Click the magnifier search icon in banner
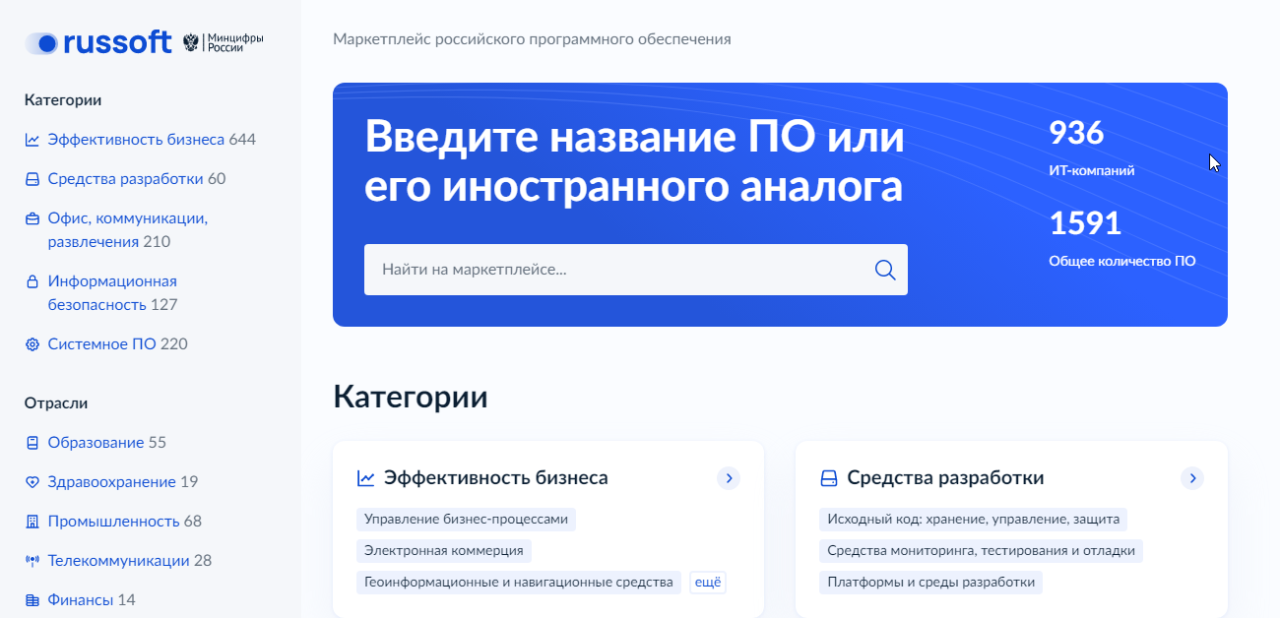This screenshot has height=618, width=1280. coord(885,270)
